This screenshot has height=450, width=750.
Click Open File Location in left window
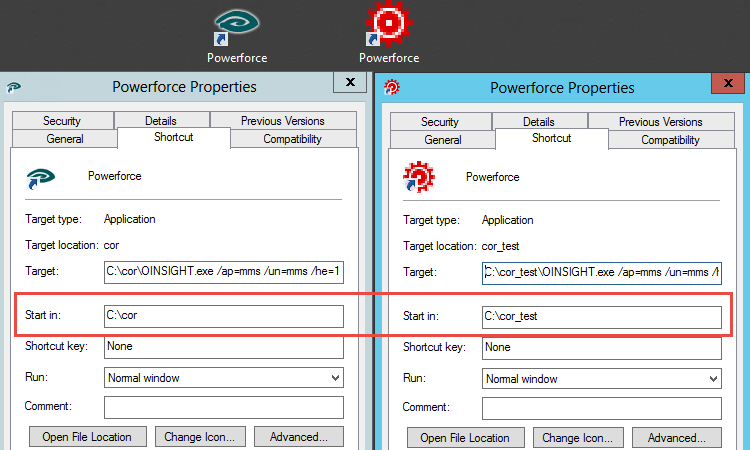point(88,437)
